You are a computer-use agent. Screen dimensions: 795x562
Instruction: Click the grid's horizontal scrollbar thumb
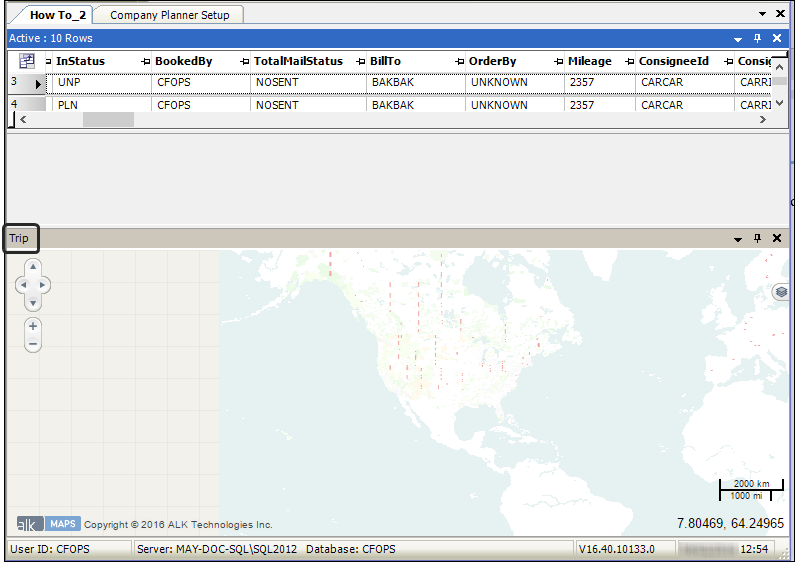tap(108, 119)
